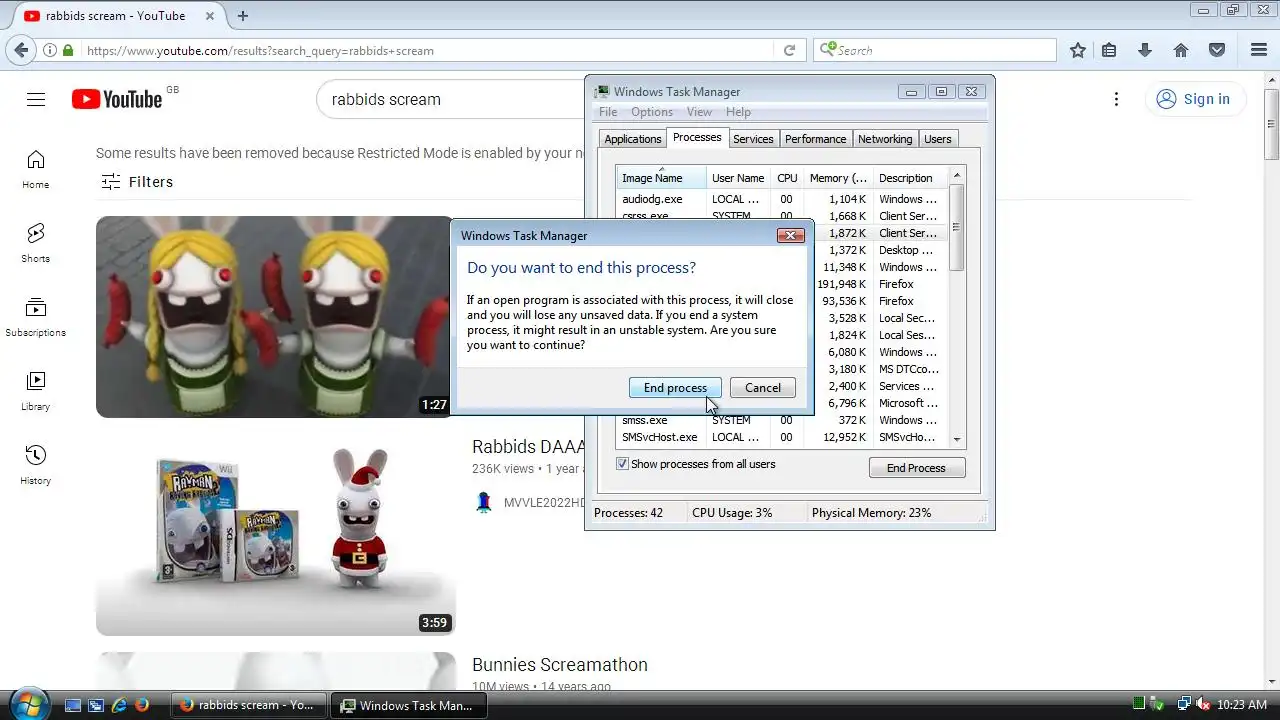Open the View menu in Task Manager

pyautogui.click(x=700, y=112)
